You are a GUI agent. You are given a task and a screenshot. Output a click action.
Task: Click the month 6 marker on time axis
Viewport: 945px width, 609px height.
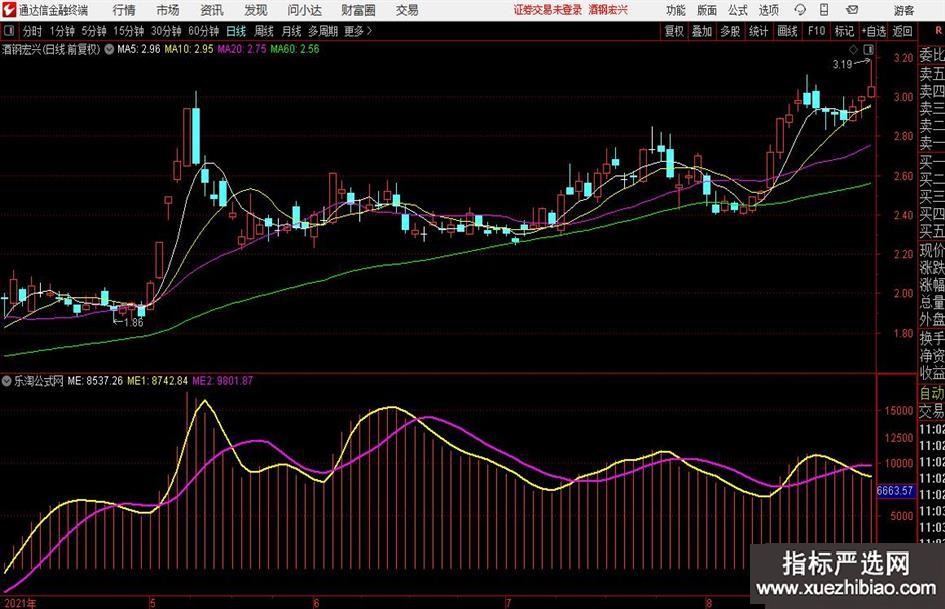pos(316,603)
